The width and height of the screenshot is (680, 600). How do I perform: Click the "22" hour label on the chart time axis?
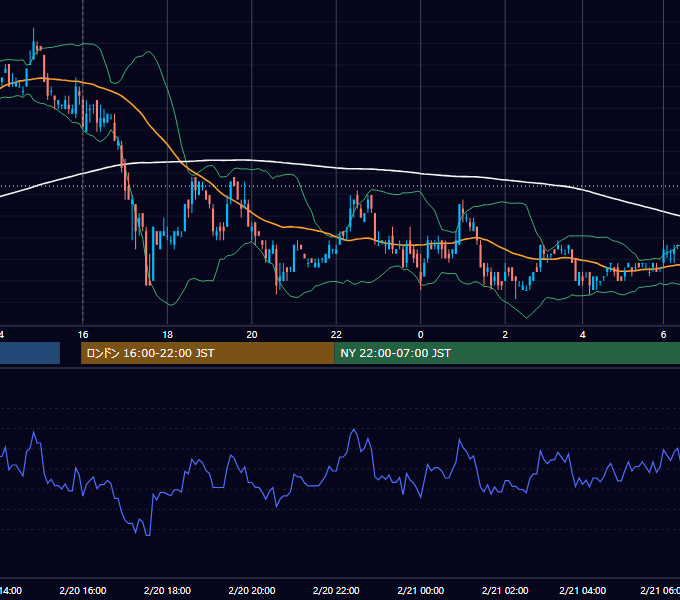pos(336,335)
